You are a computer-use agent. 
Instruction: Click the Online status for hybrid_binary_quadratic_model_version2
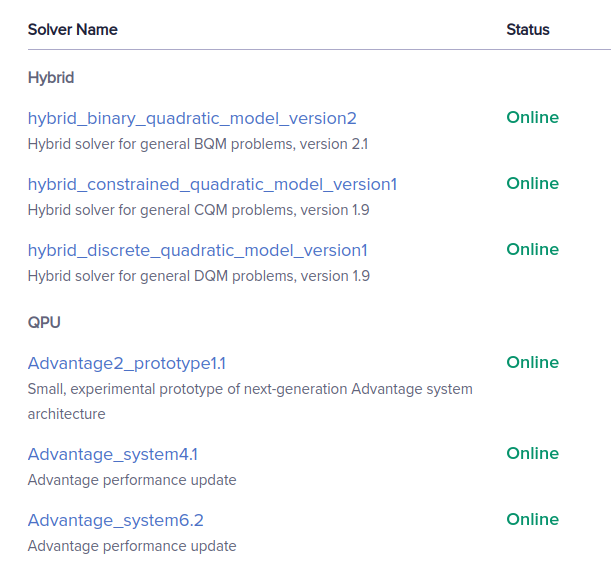[532, 117]
